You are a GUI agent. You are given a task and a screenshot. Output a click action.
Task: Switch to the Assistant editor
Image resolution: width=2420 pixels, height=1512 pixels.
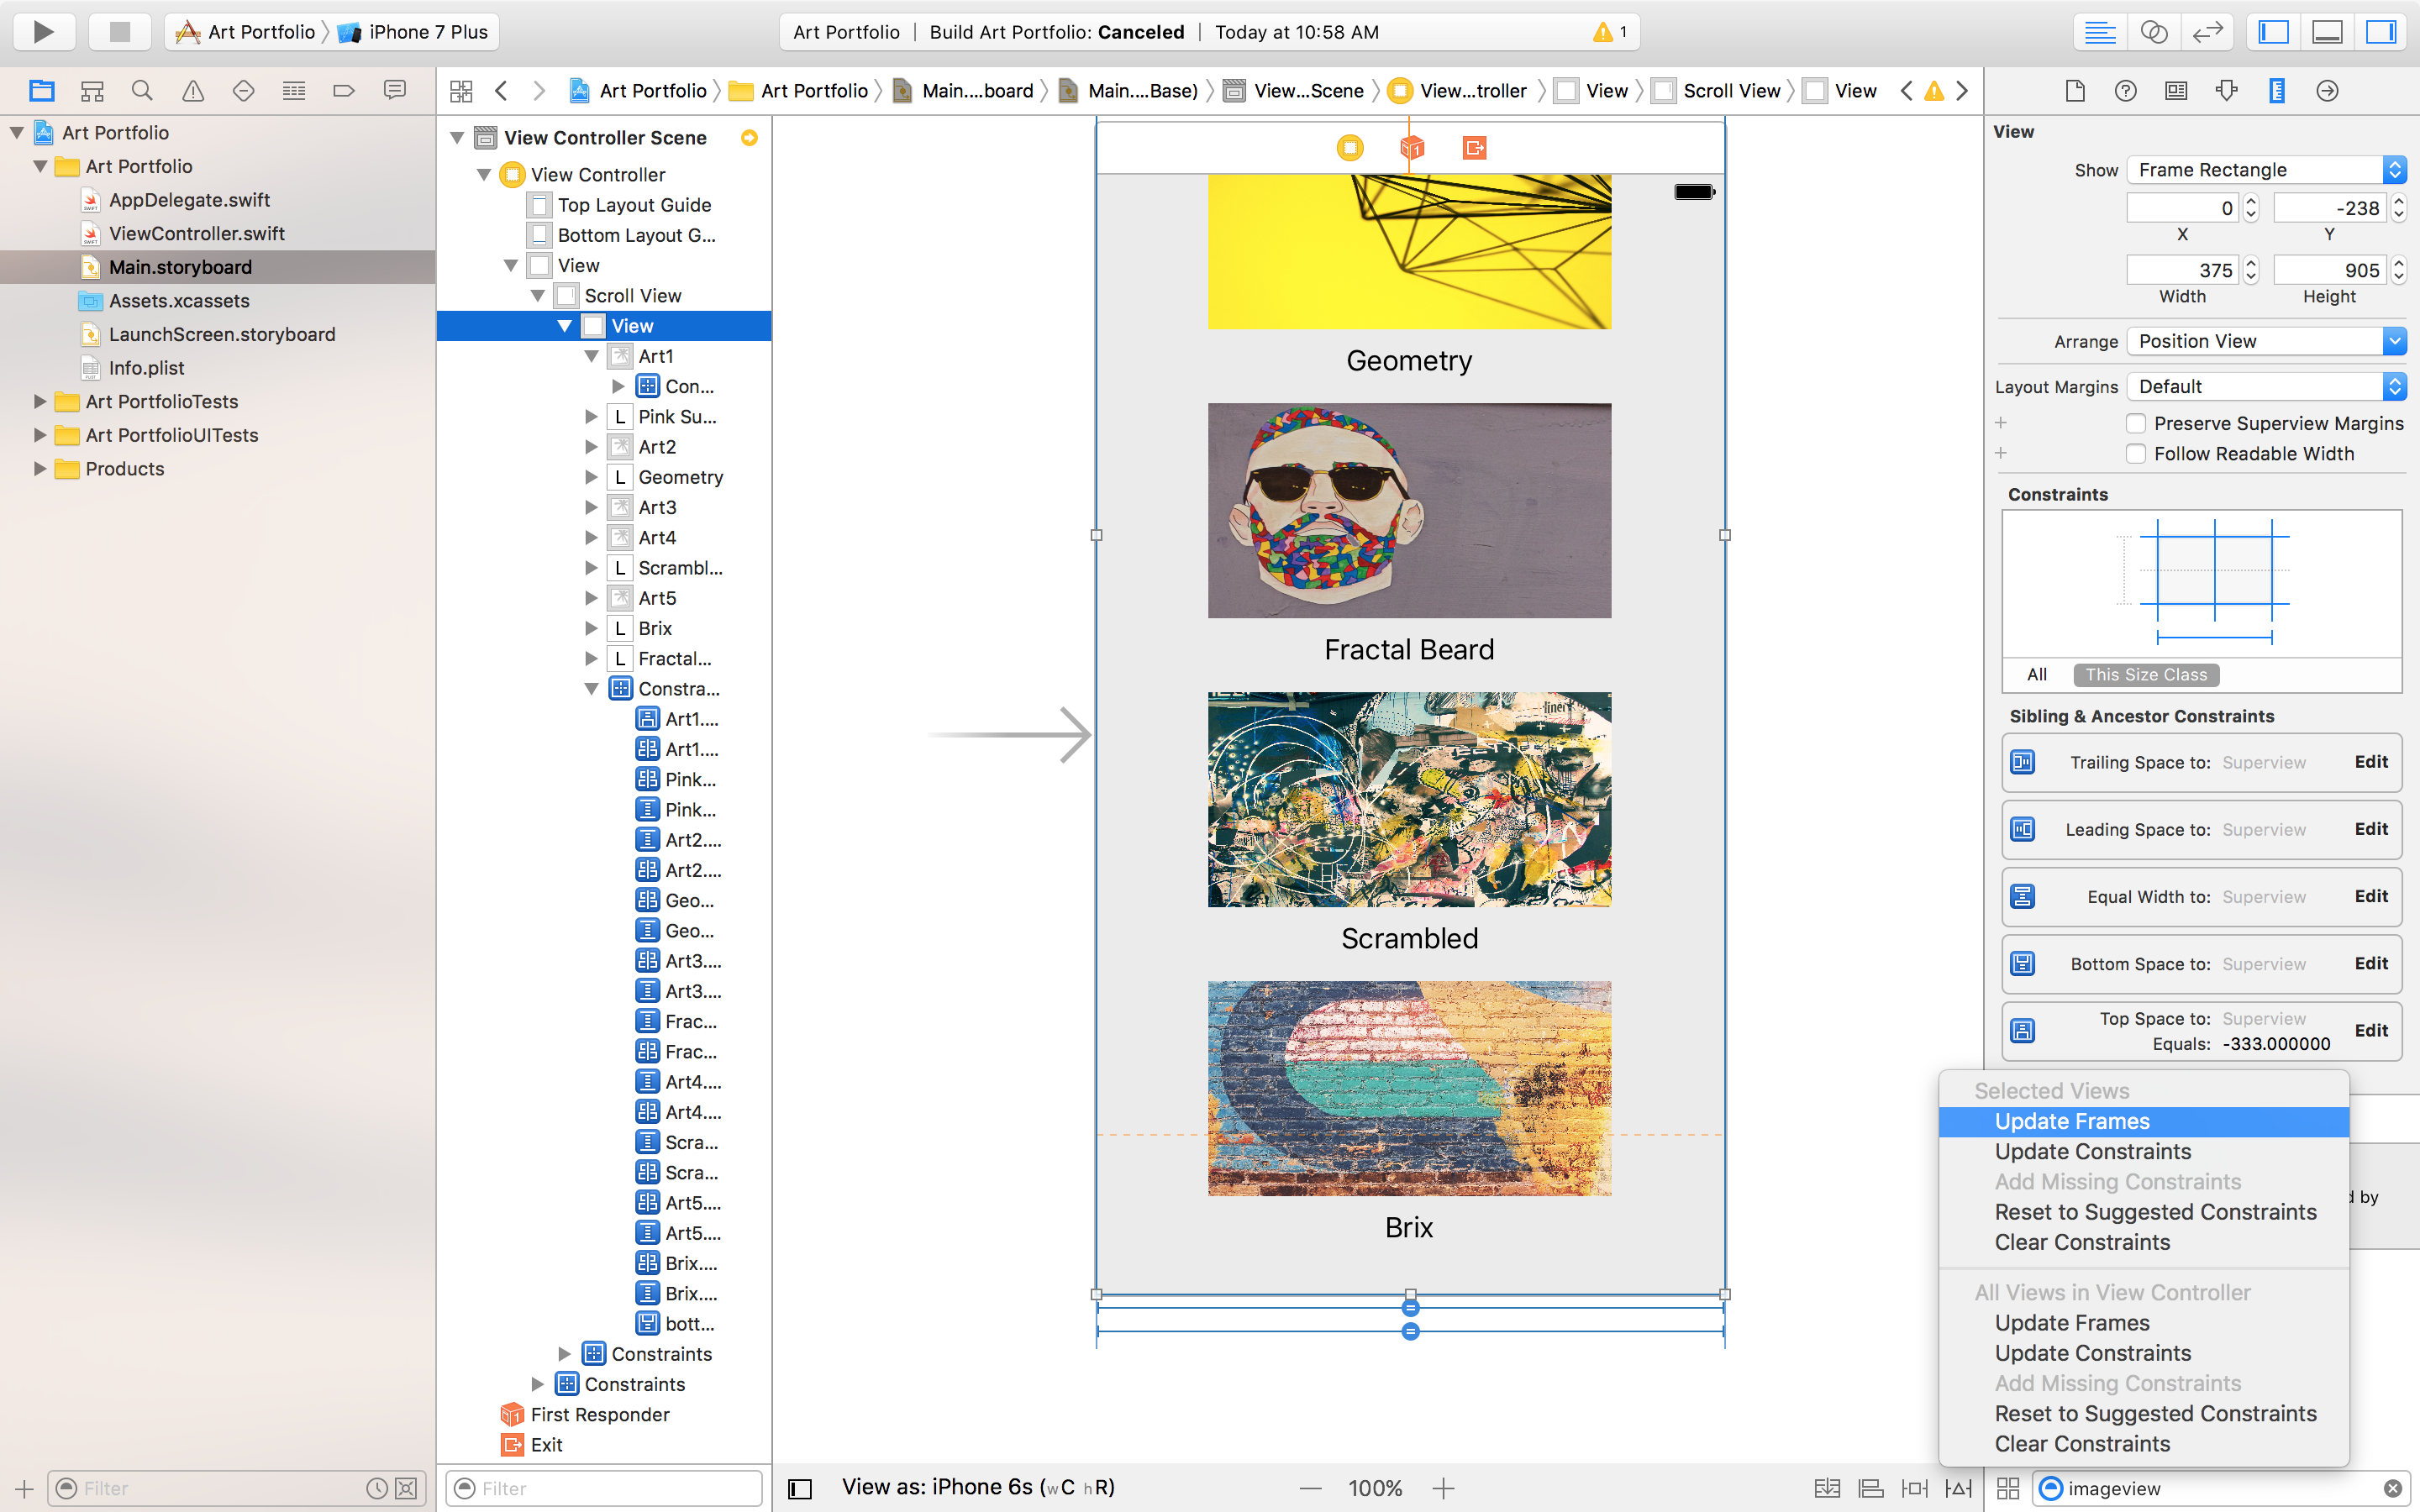click(2155, 31)
